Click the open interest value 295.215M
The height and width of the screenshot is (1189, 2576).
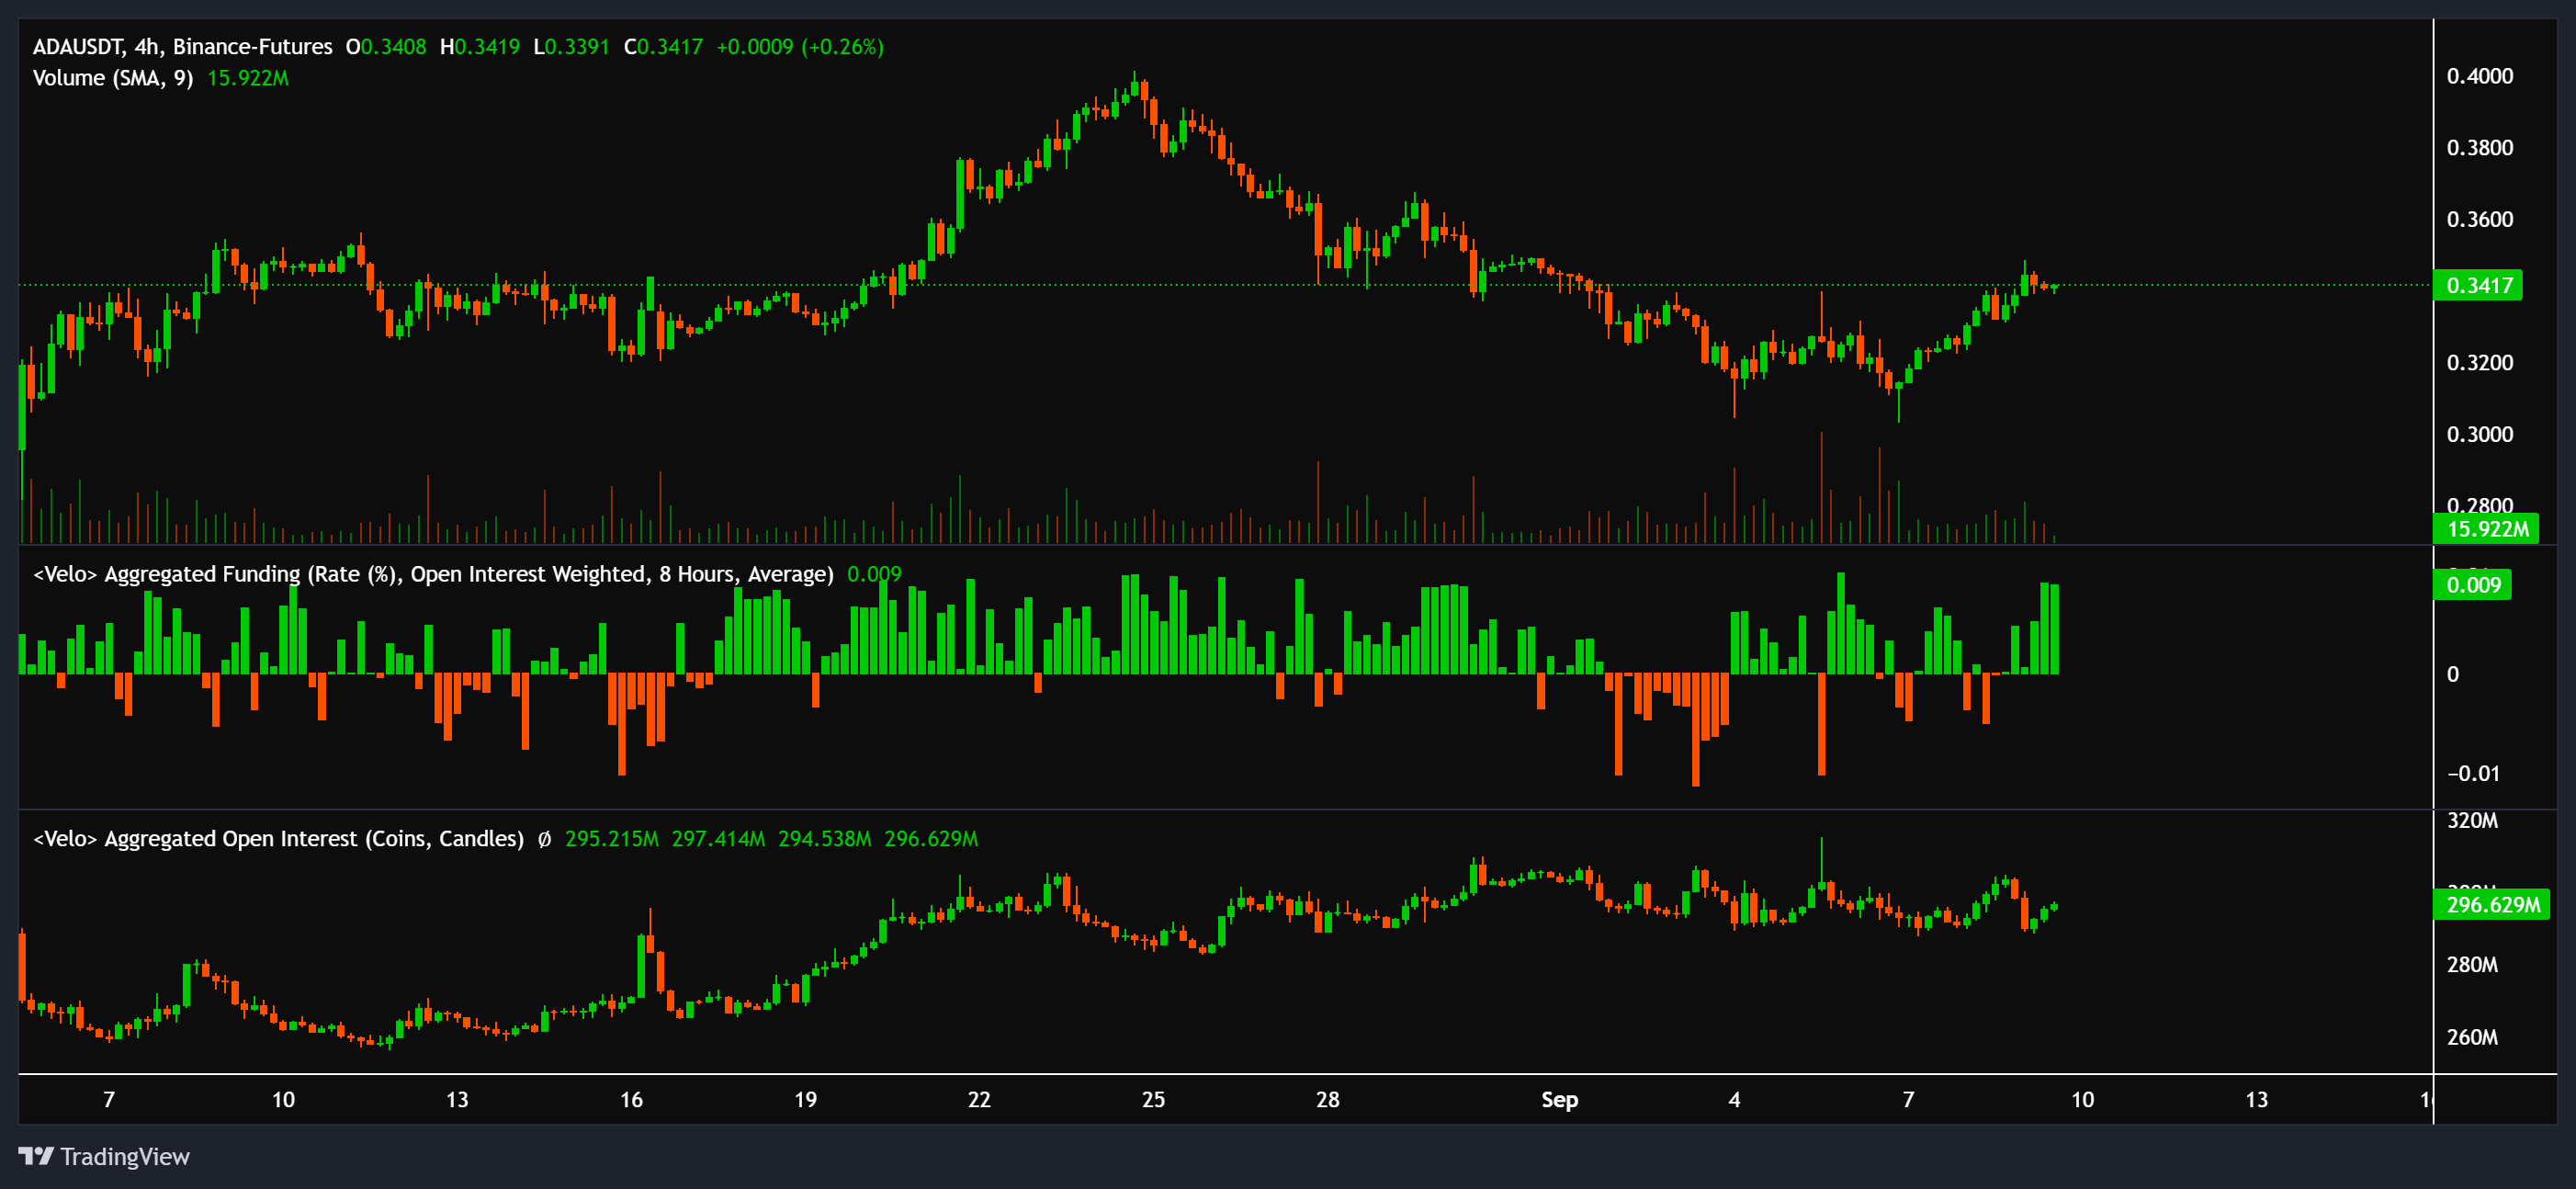click(x=612, y=839)
